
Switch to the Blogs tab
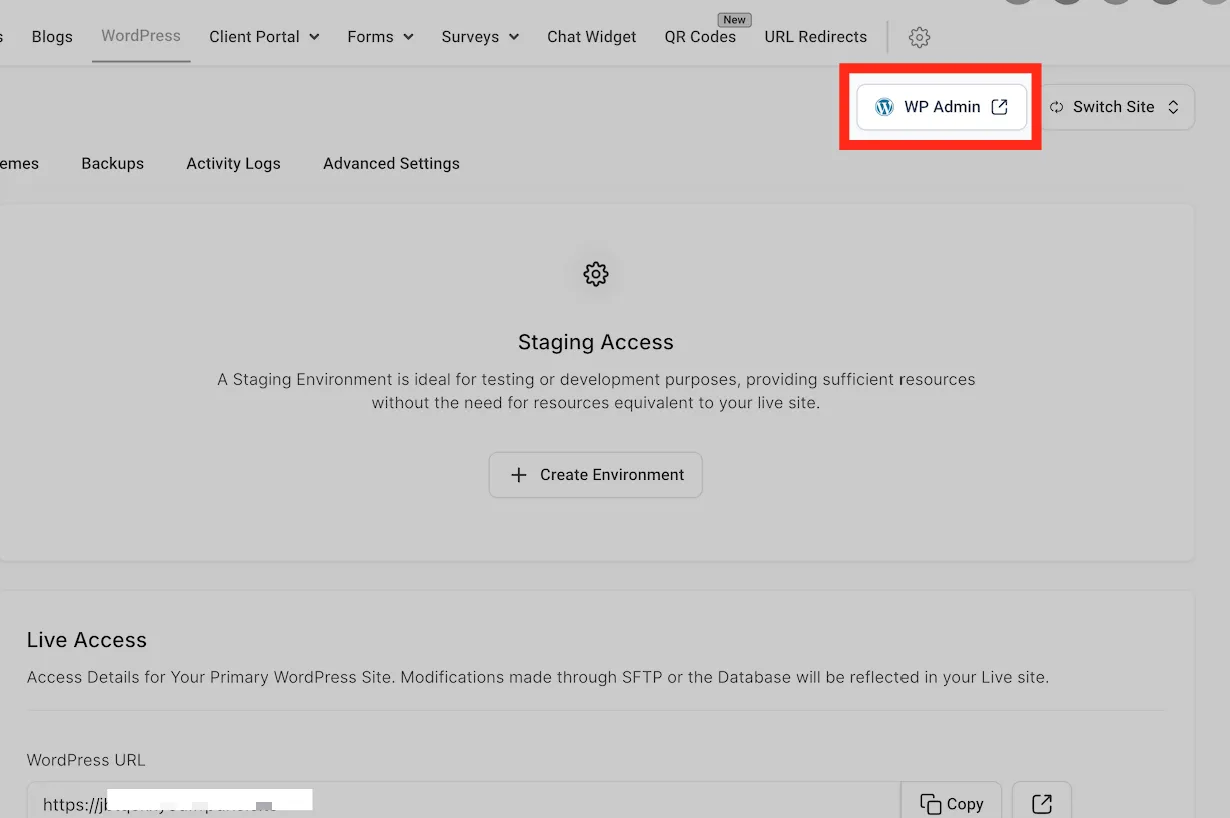click(x=52, y=37)
